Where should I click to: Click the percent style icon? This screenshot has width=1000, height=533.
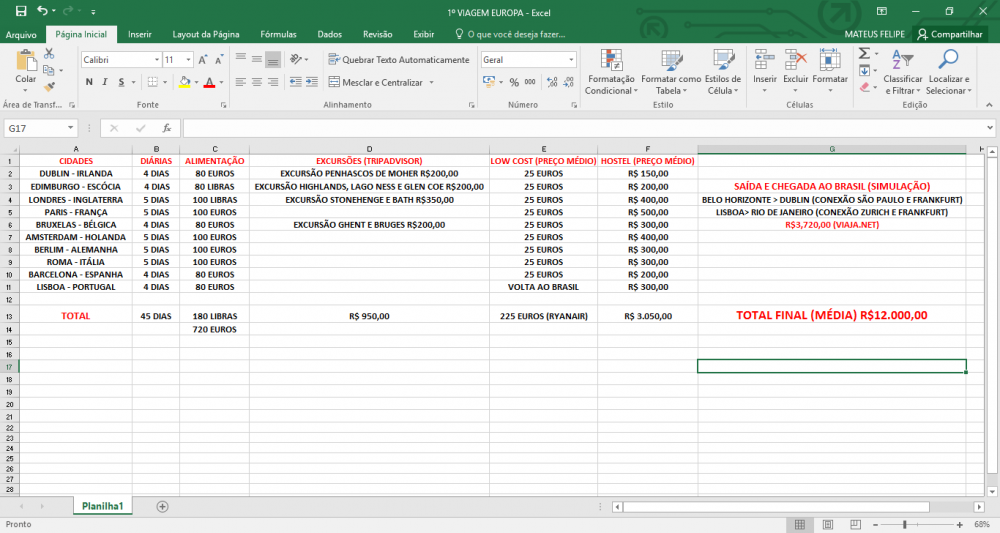tap(514, 82)
